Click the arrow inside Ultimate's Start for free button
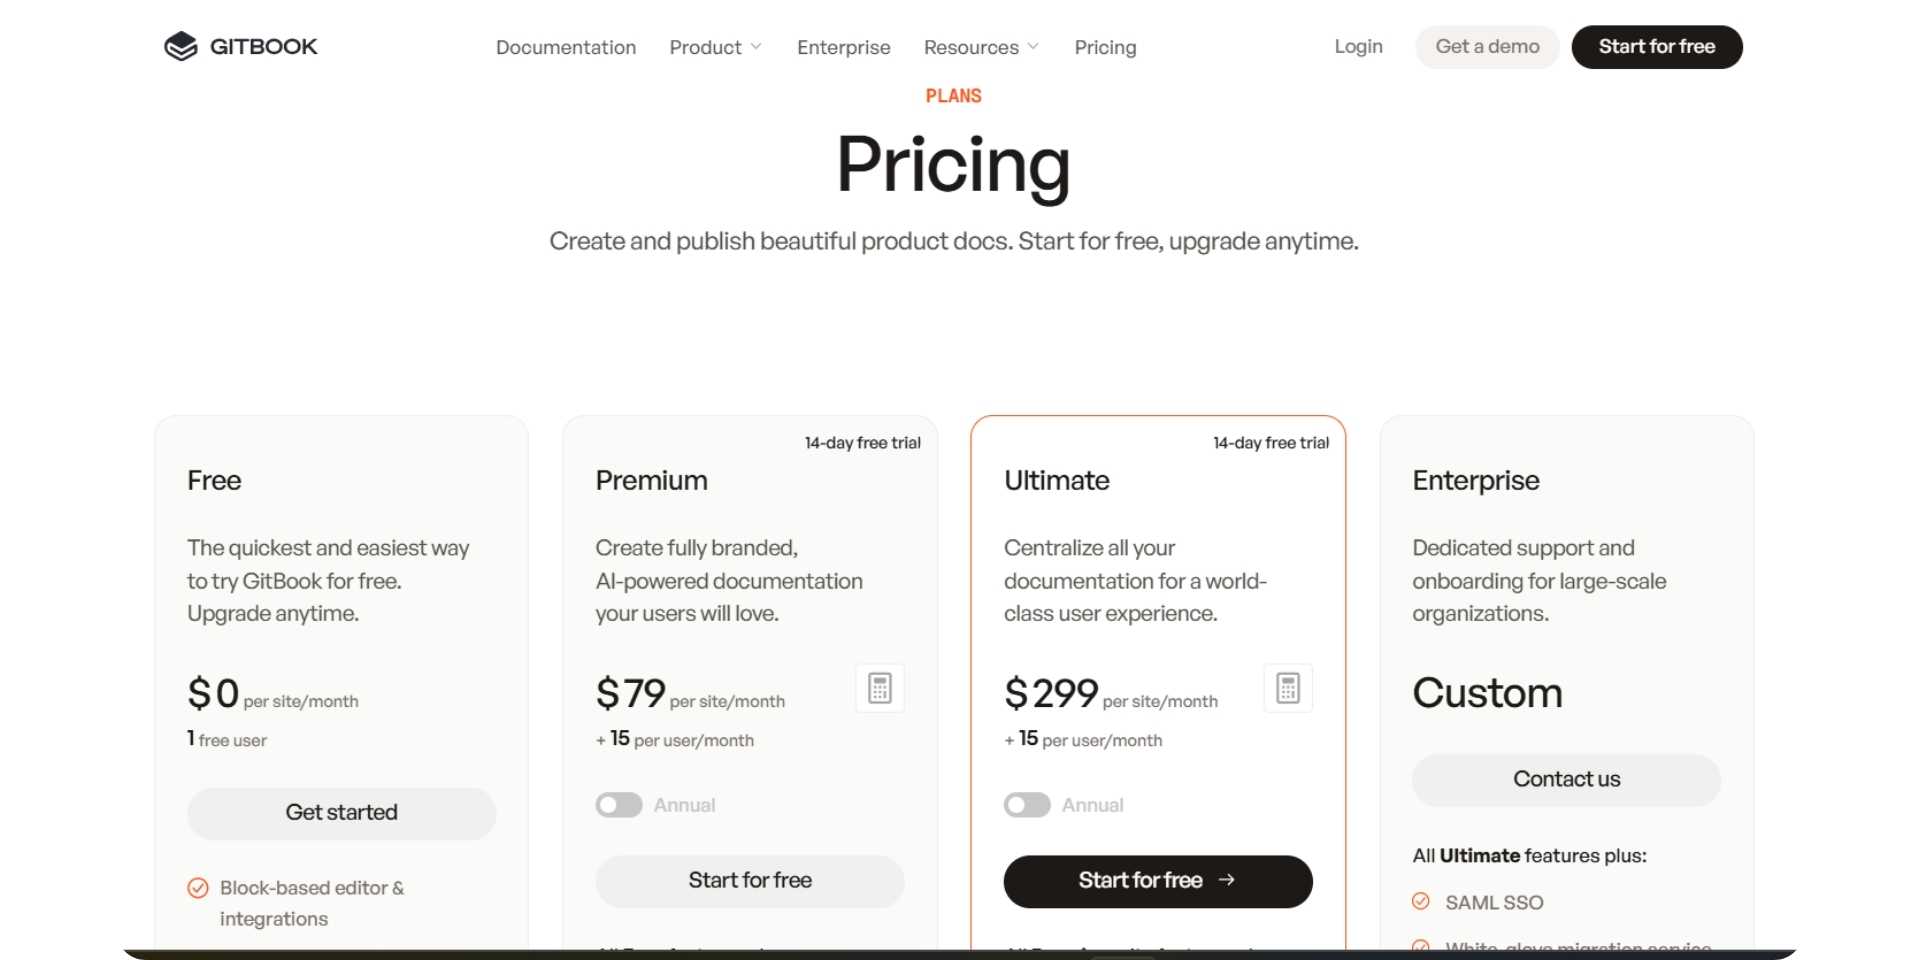The height and width of the screenshot is (960, 1920). point(1227,881)
